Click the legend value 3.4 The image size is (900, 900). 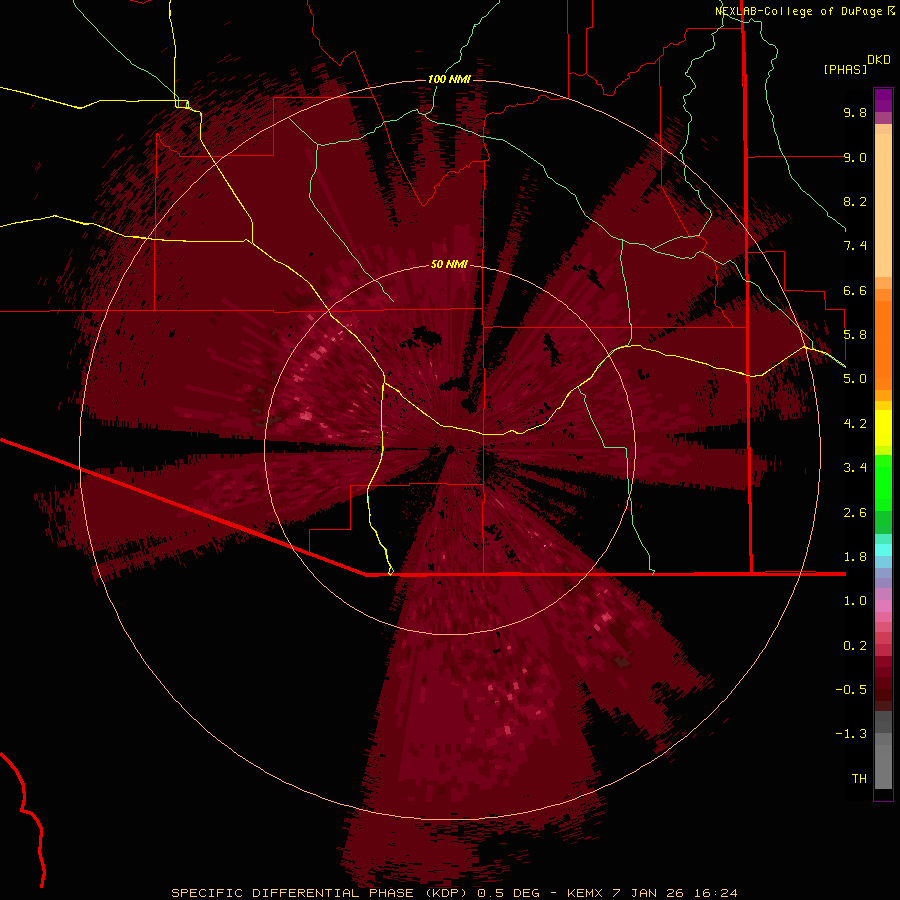tap(855, 468)
